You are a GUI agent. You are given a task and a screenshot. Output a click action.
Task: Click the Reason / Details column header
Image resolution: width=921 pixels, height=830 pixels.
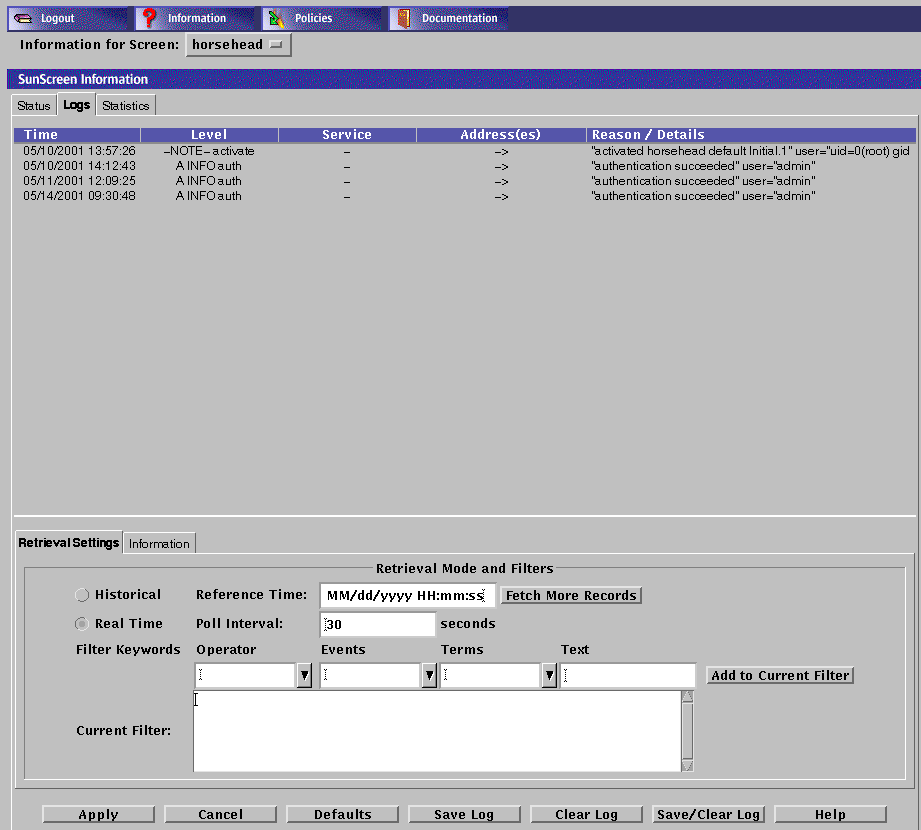tap(751, 135)
